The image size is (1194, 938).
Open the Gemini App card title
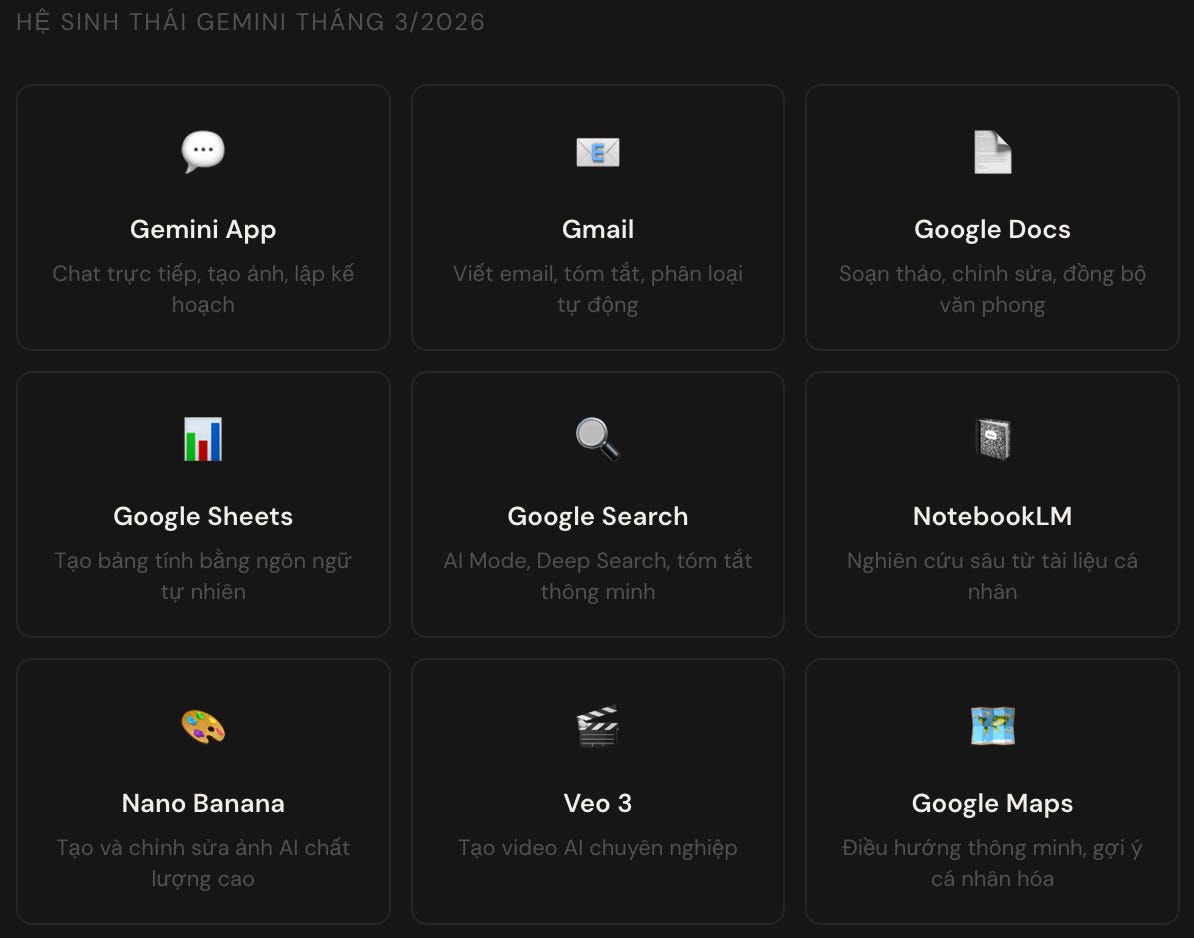coord(203,229)
